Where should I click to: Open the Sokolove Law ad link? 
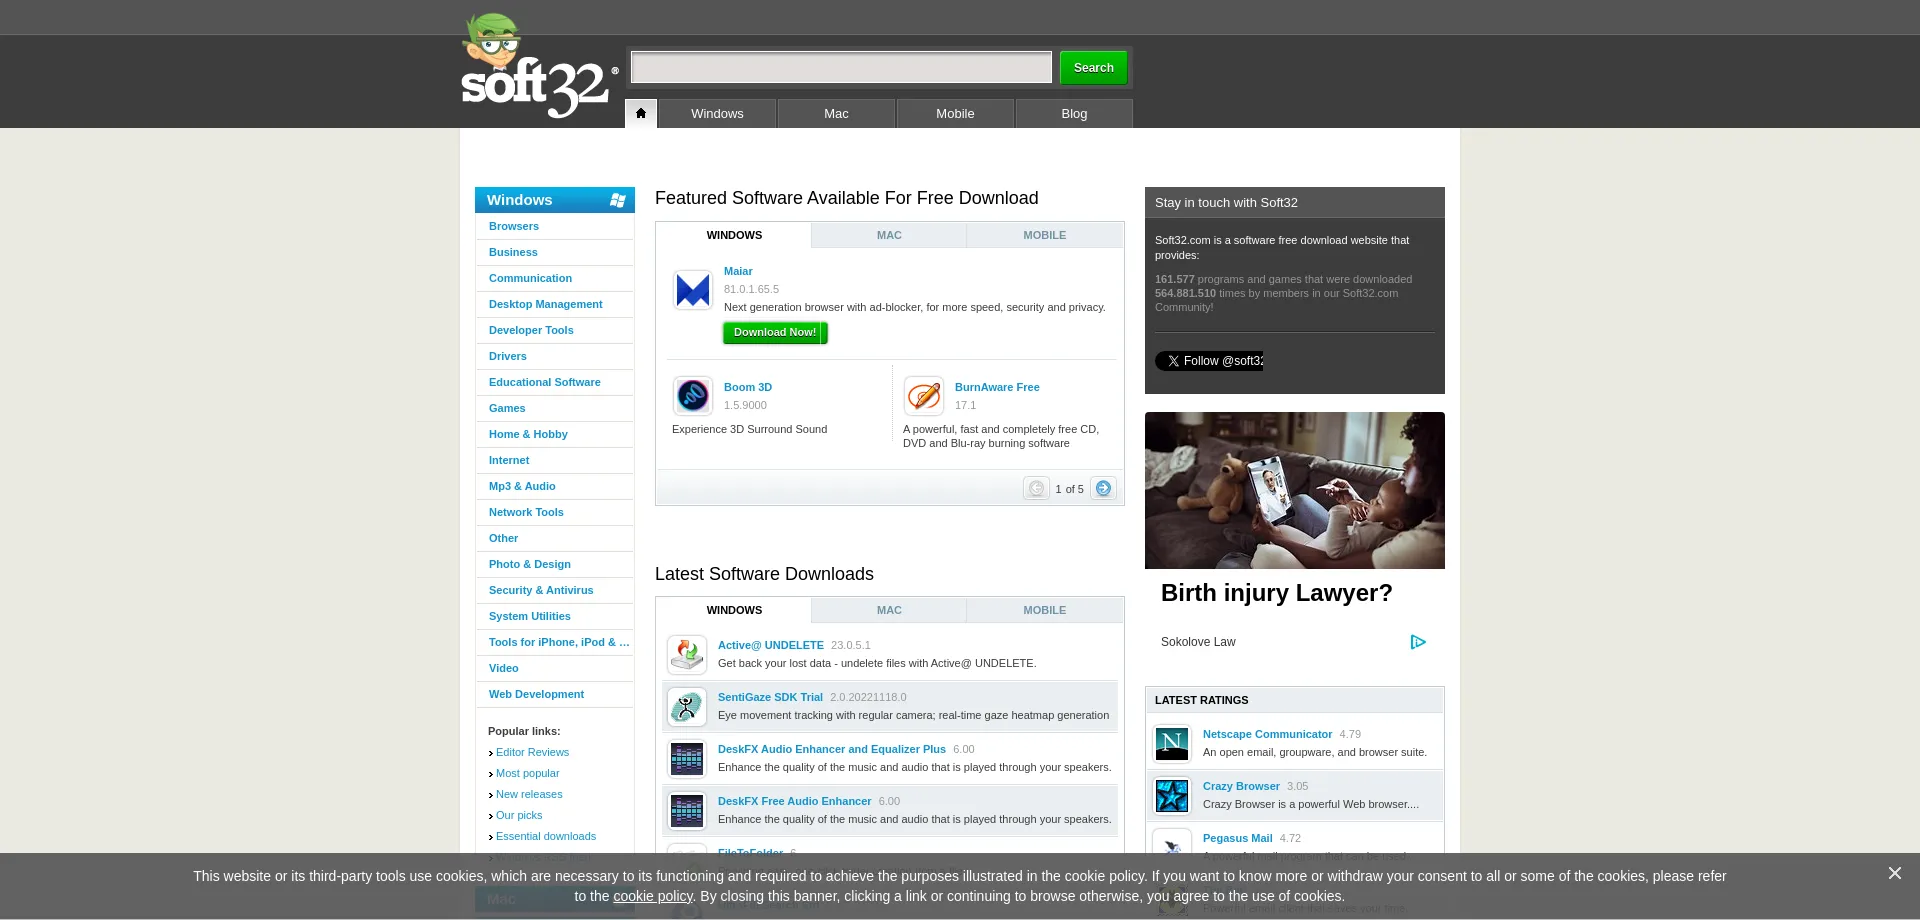coord(1198,642)
